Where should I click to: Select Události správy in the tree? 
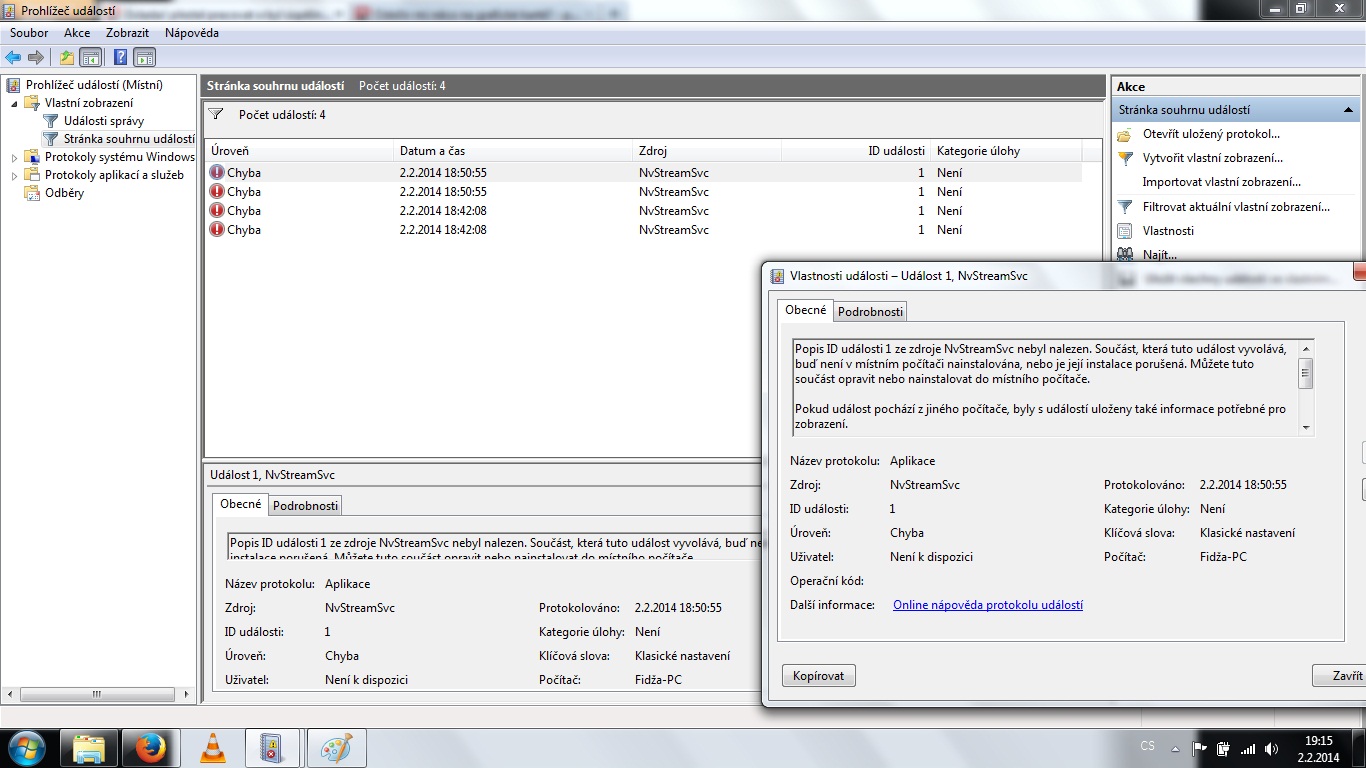104,121
